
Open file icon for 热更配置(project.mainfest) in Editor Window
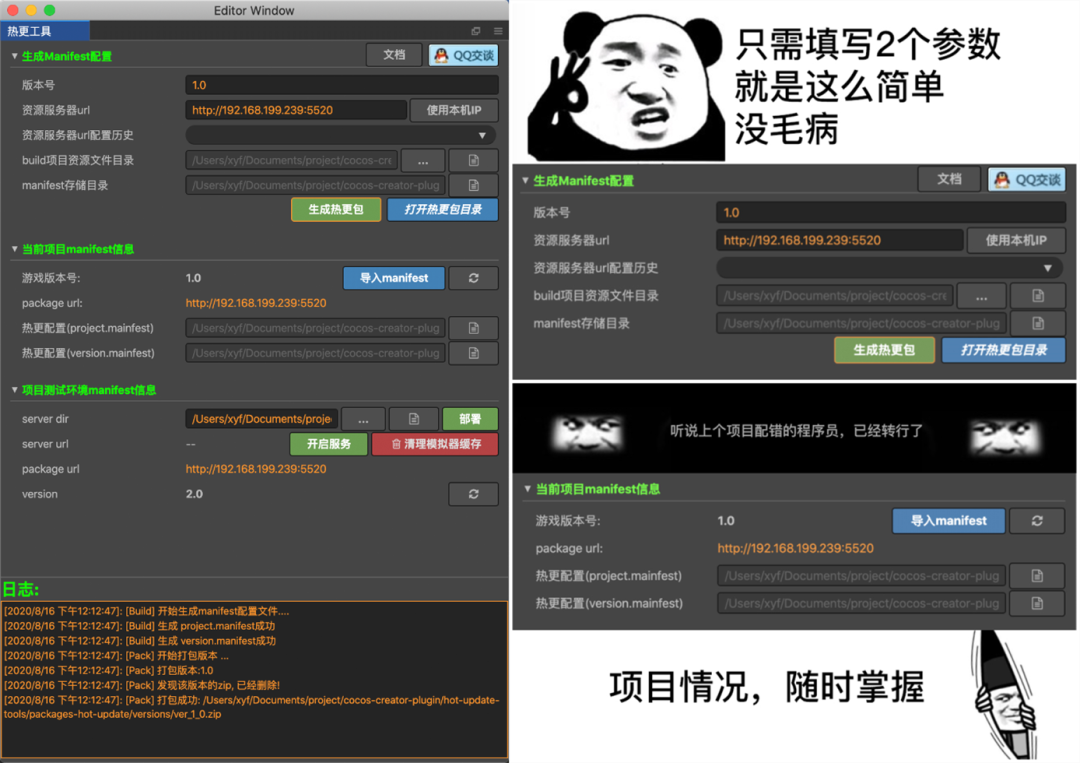(x=474, y=328)
